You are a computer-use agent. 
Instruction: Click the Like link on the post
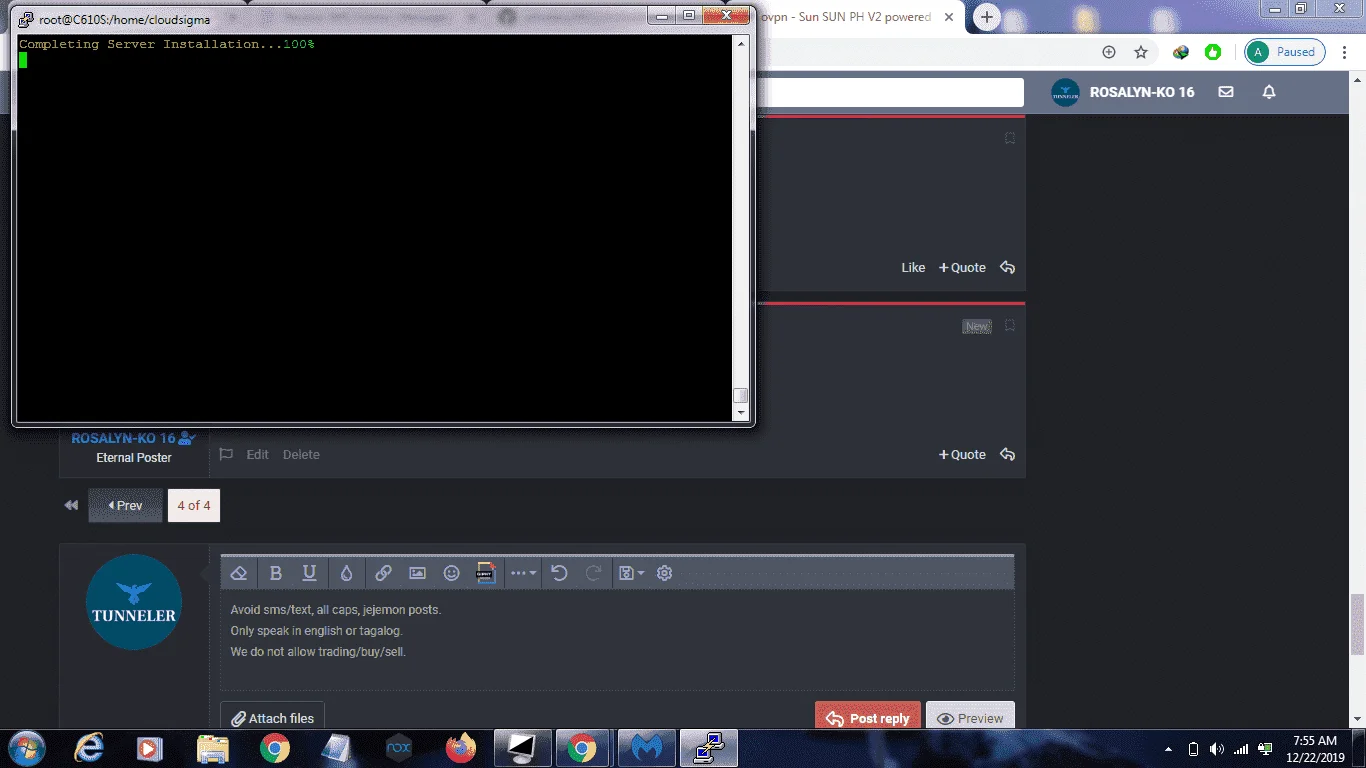click(x=914, y=268)
